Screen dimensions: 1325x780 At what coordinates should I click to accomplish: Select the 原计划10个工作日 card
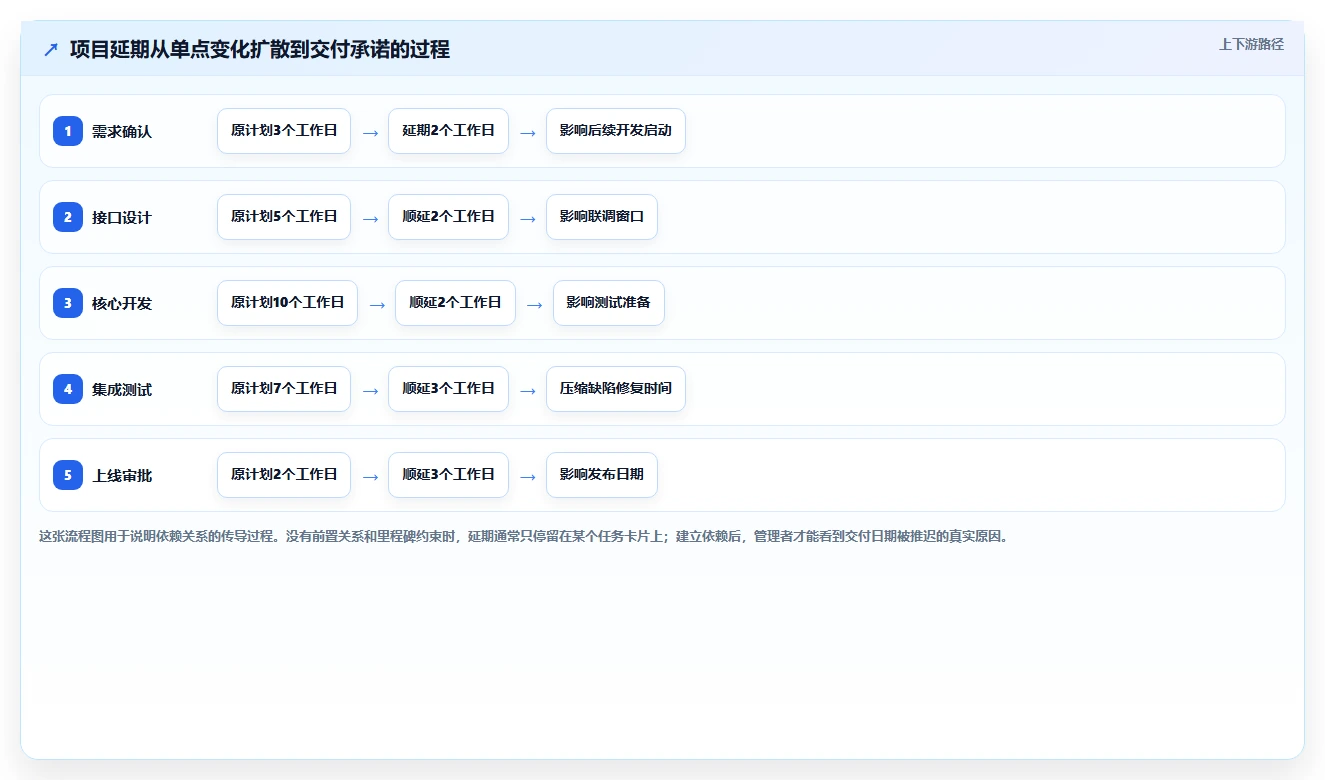coord(287,303)
